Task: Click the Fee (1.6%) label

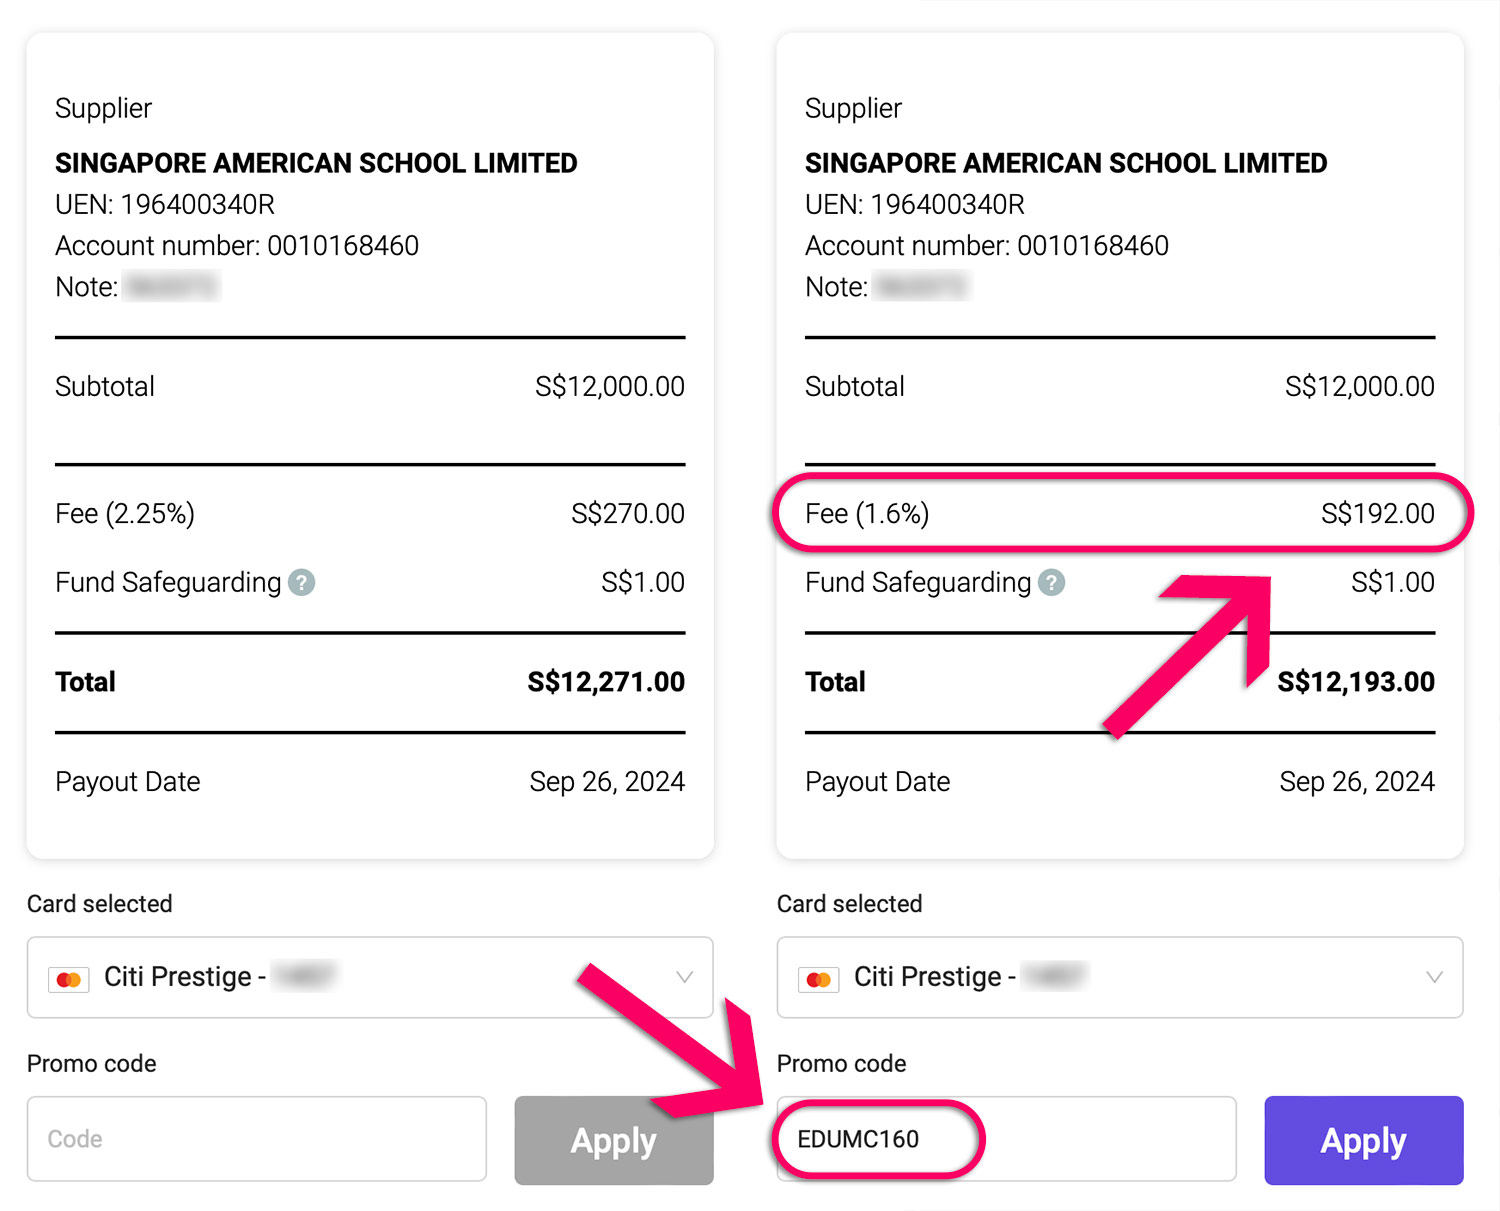Action: (867, 514)
